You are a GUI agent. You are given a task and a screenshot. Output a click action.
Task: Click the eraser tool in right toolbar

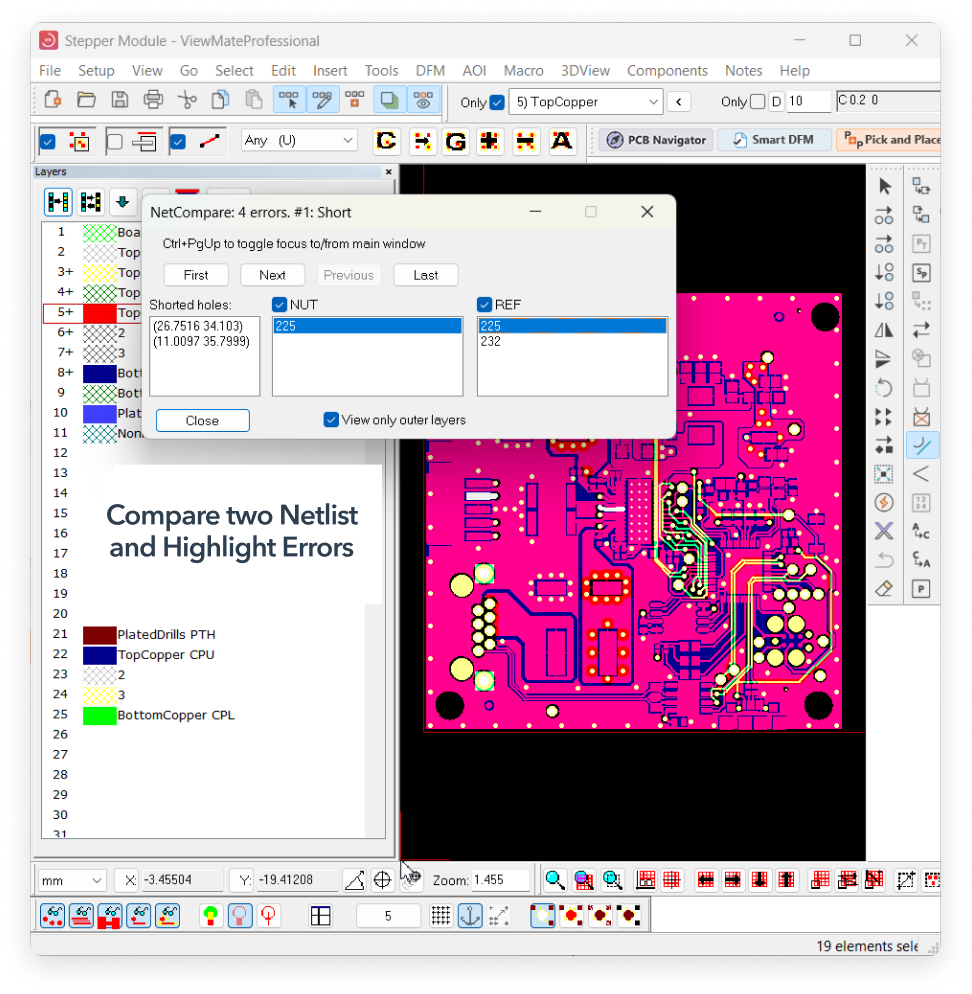(884, 590)
